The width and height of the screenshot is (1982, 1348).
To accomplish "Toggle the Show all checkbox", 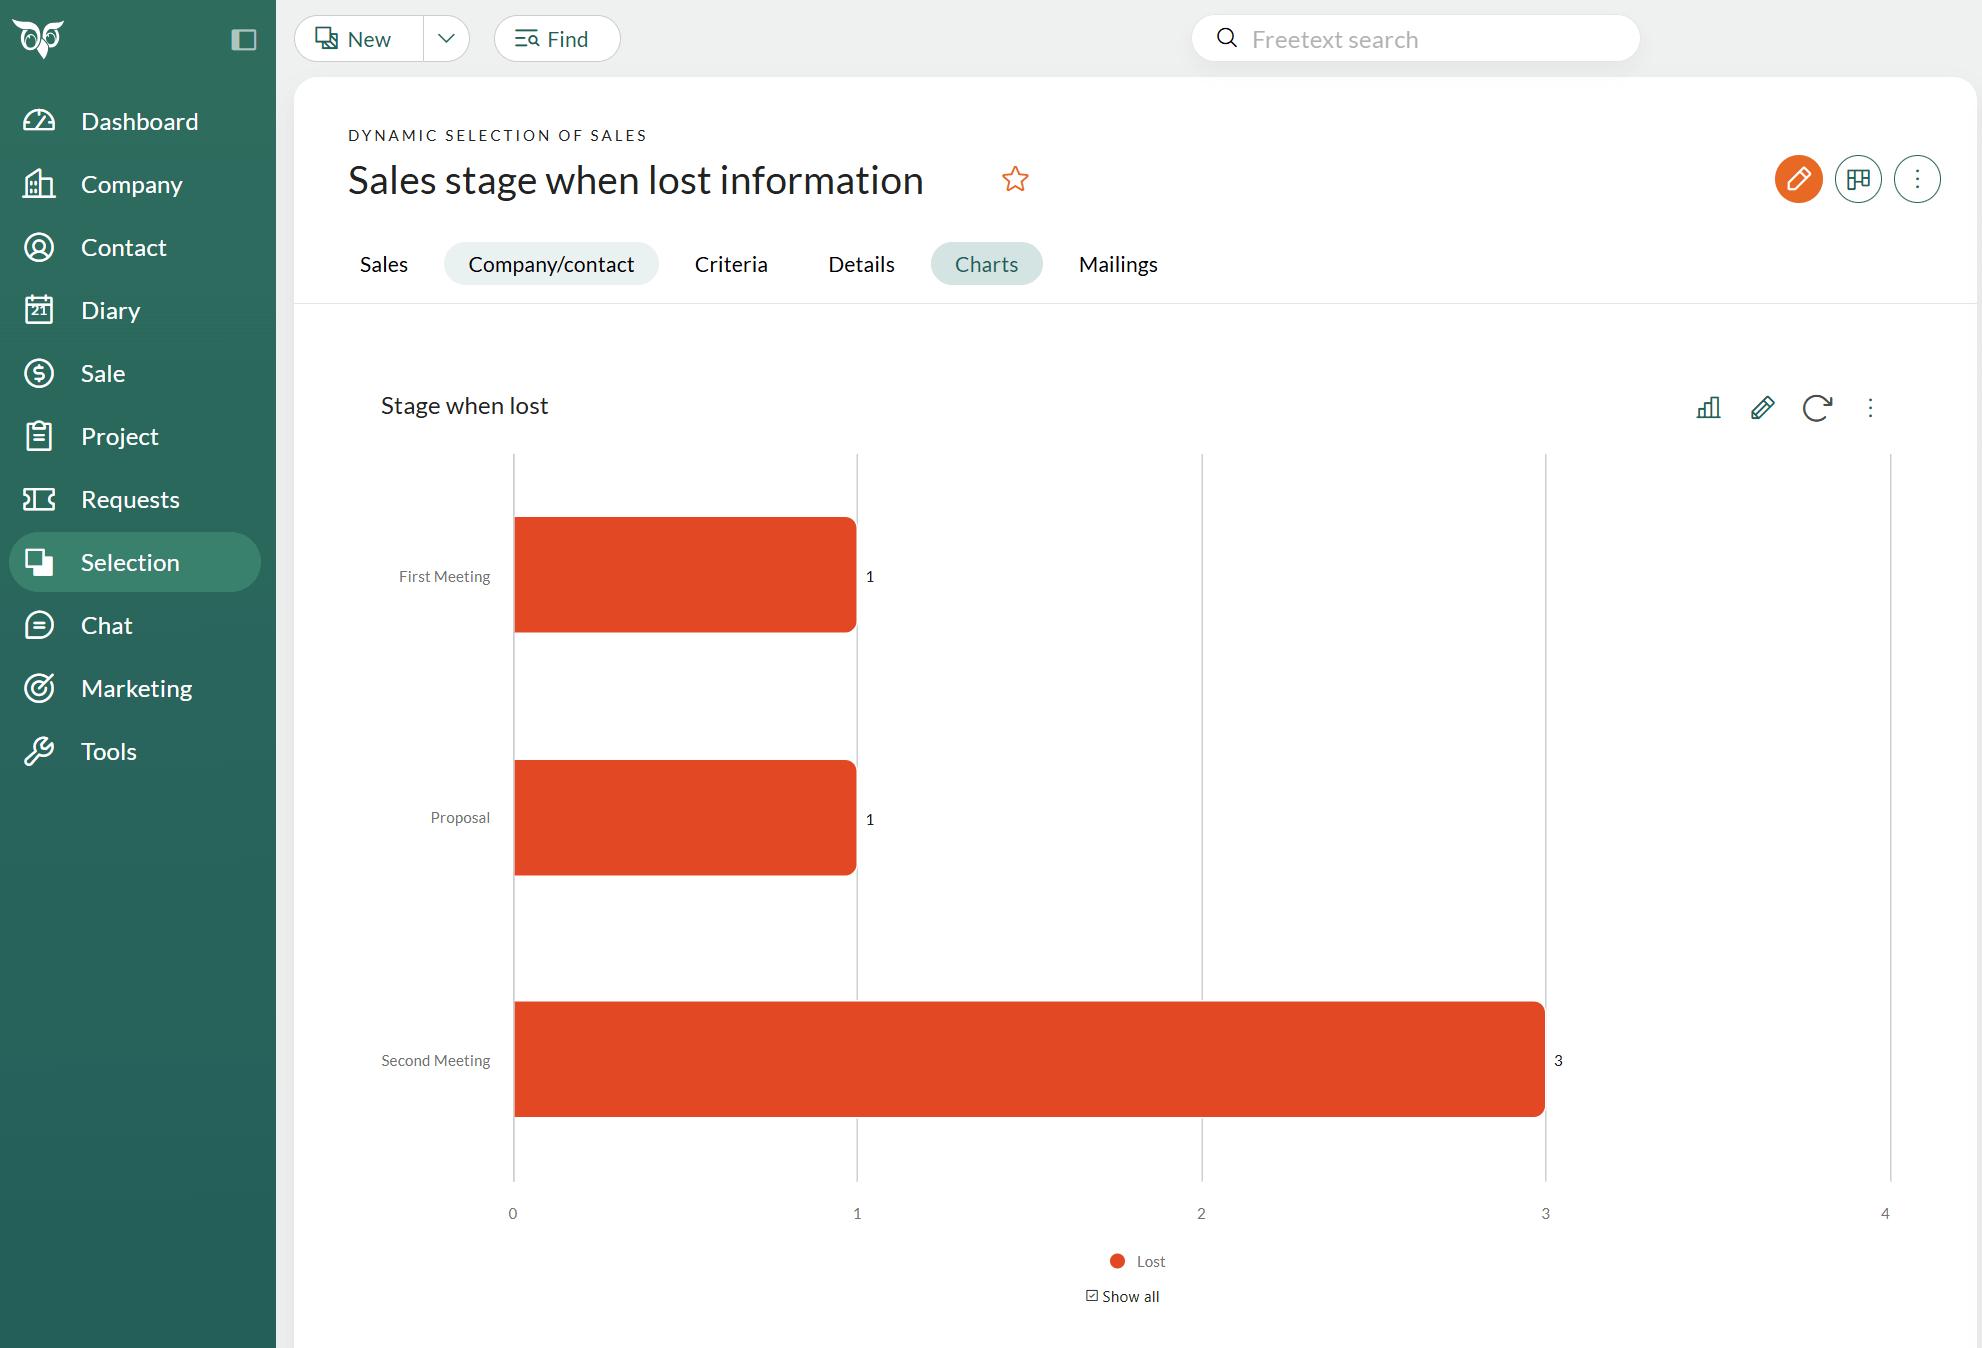I will point(1092,1296).
